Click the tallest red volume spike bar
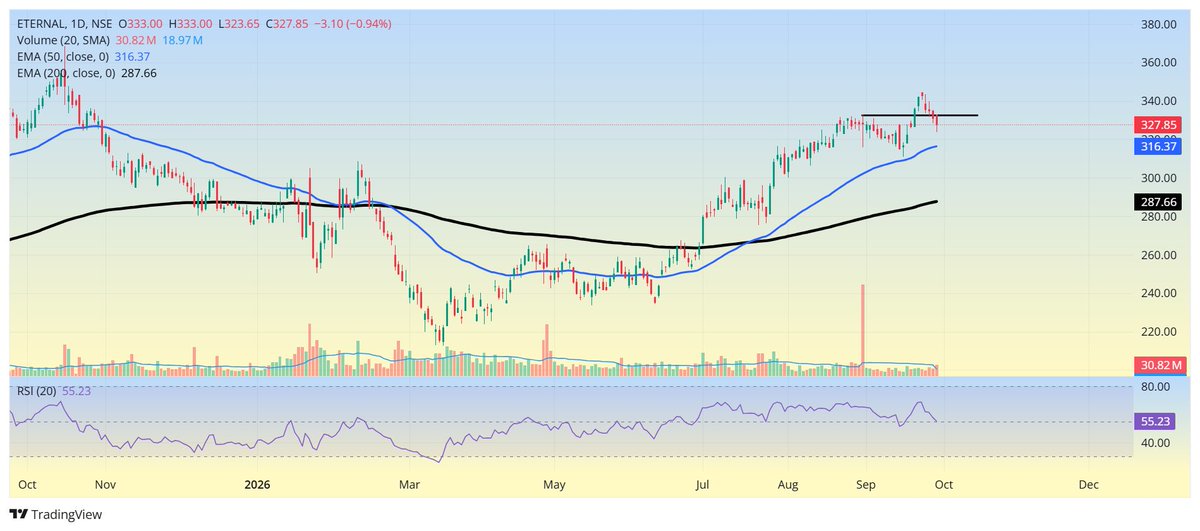The image size is (1200, 531). (x=862, y=330)
